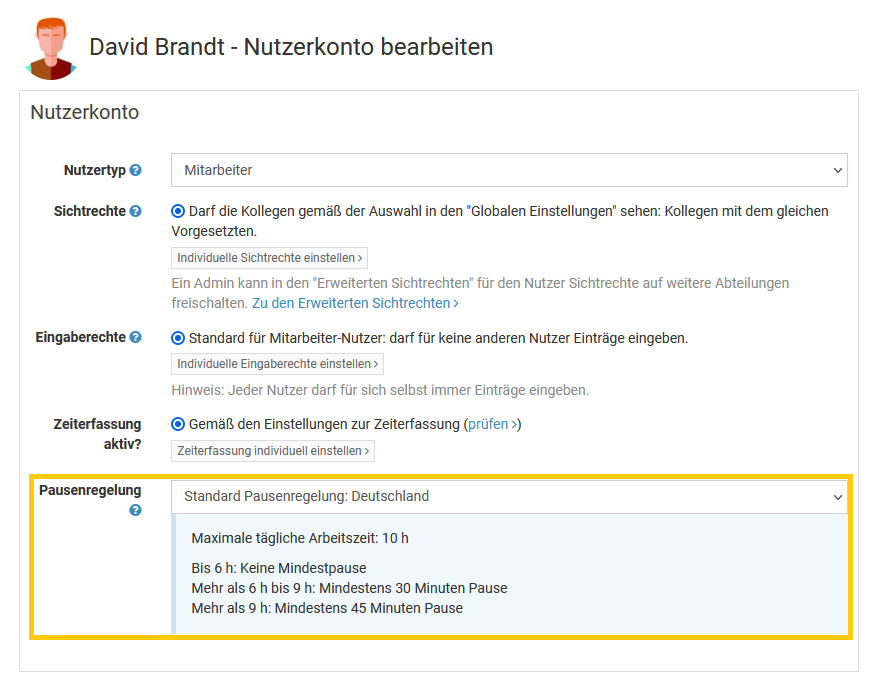Click David Brandt's avatar picture
The image size is (876, 690).
click(50, 48)
